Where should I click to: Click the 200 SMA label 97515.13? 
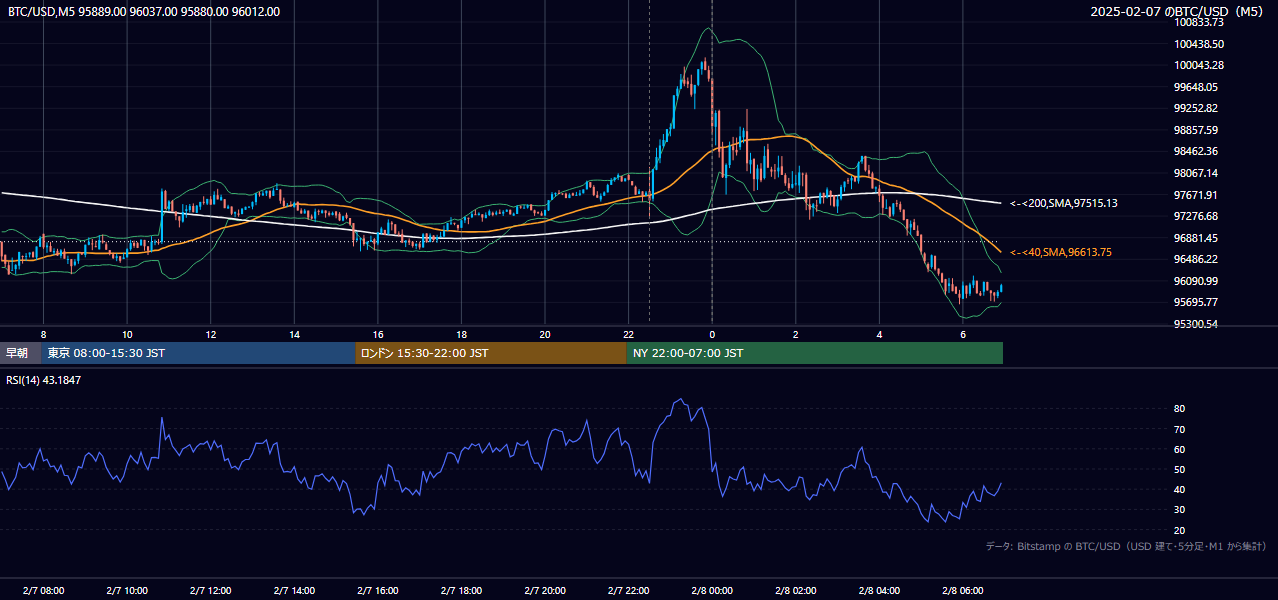point(1063,203)
